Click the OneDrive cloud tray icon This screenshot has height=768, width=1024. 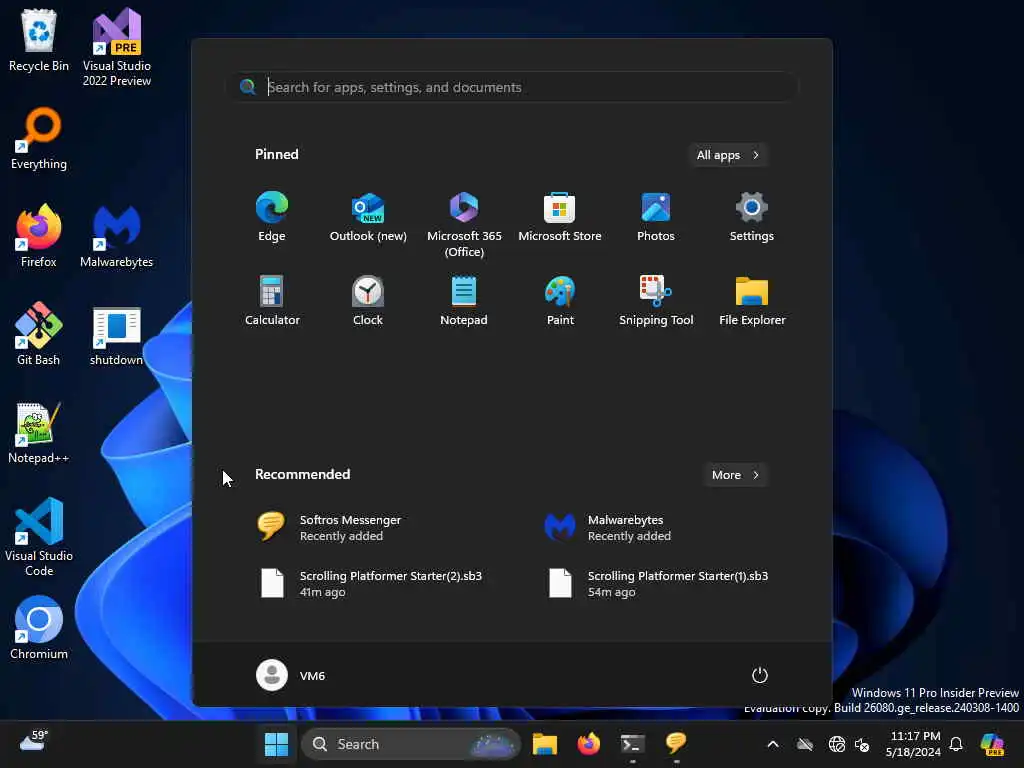[805, 744]
